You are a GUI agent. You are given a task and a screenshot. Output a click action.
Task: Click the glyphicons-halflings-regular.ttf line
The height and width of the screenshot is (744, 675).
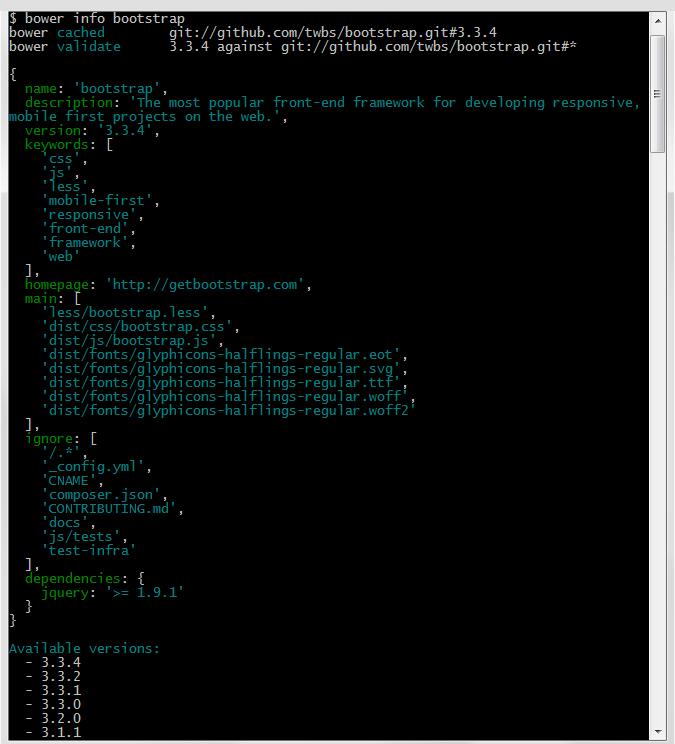[x=221, y=382]
